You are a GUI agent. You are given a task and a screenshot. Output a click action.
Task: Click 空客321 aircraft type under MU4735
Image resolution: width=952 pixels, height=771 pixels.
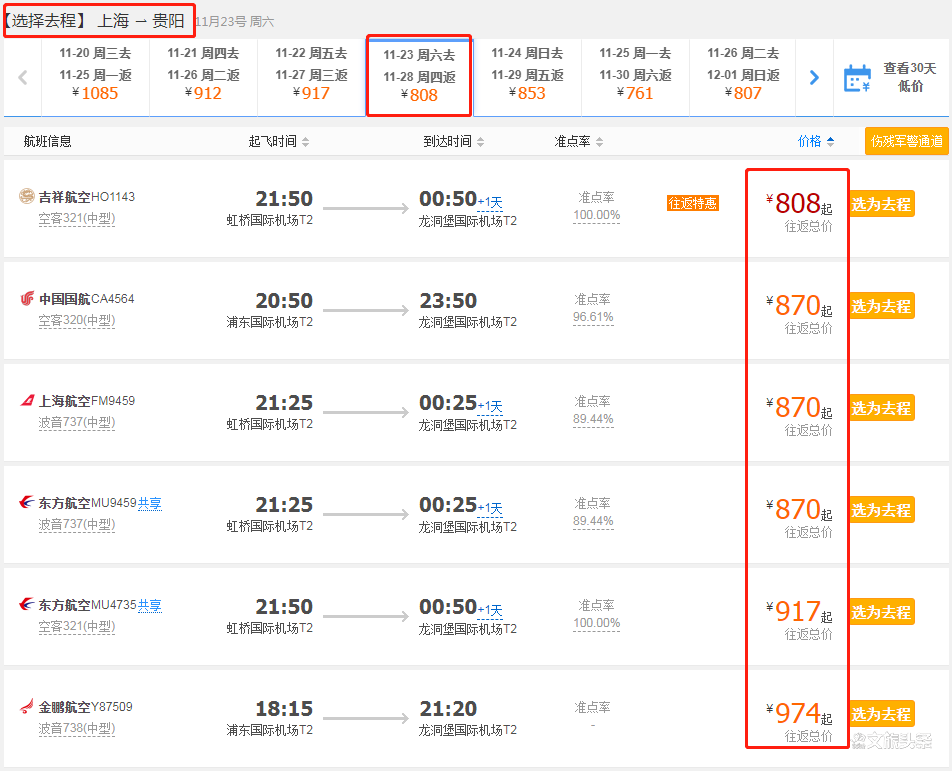(76, 627)
